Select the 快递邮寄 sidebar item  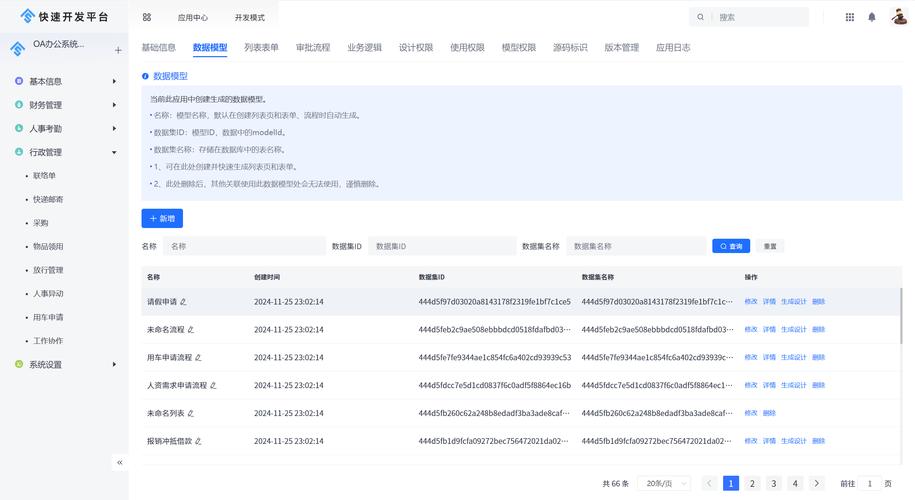coord(48,199)
